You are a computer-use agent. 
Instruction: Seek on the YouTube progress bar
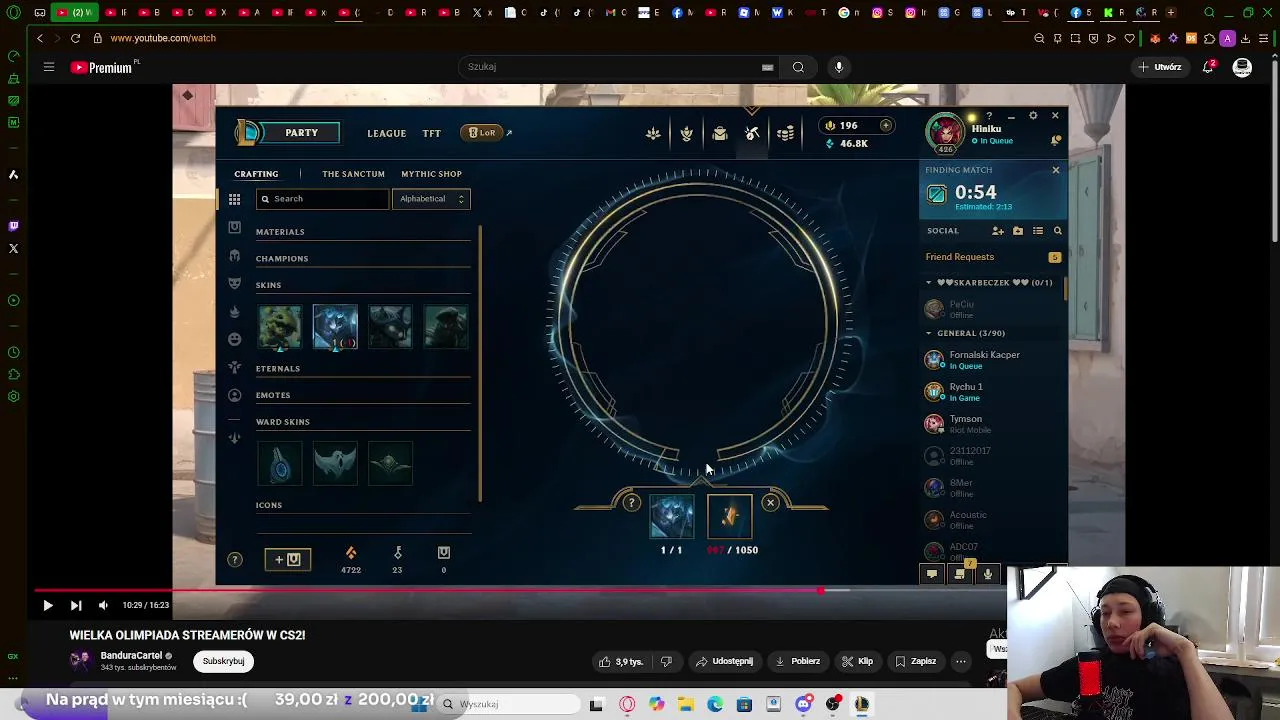[x=520, y=591]
